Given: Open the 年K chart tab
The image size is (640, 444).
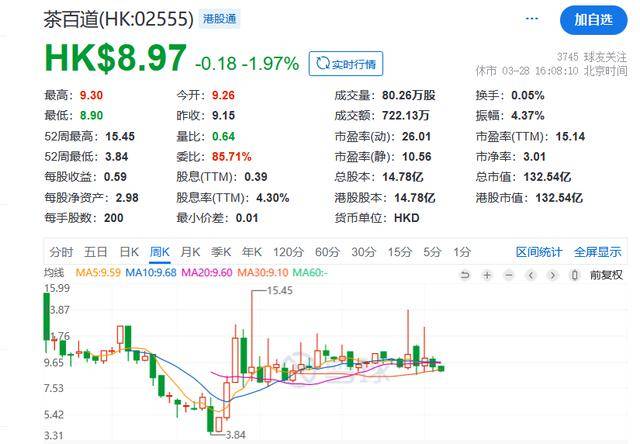Looking at the screenshot, I should click(x=251, y=252).
